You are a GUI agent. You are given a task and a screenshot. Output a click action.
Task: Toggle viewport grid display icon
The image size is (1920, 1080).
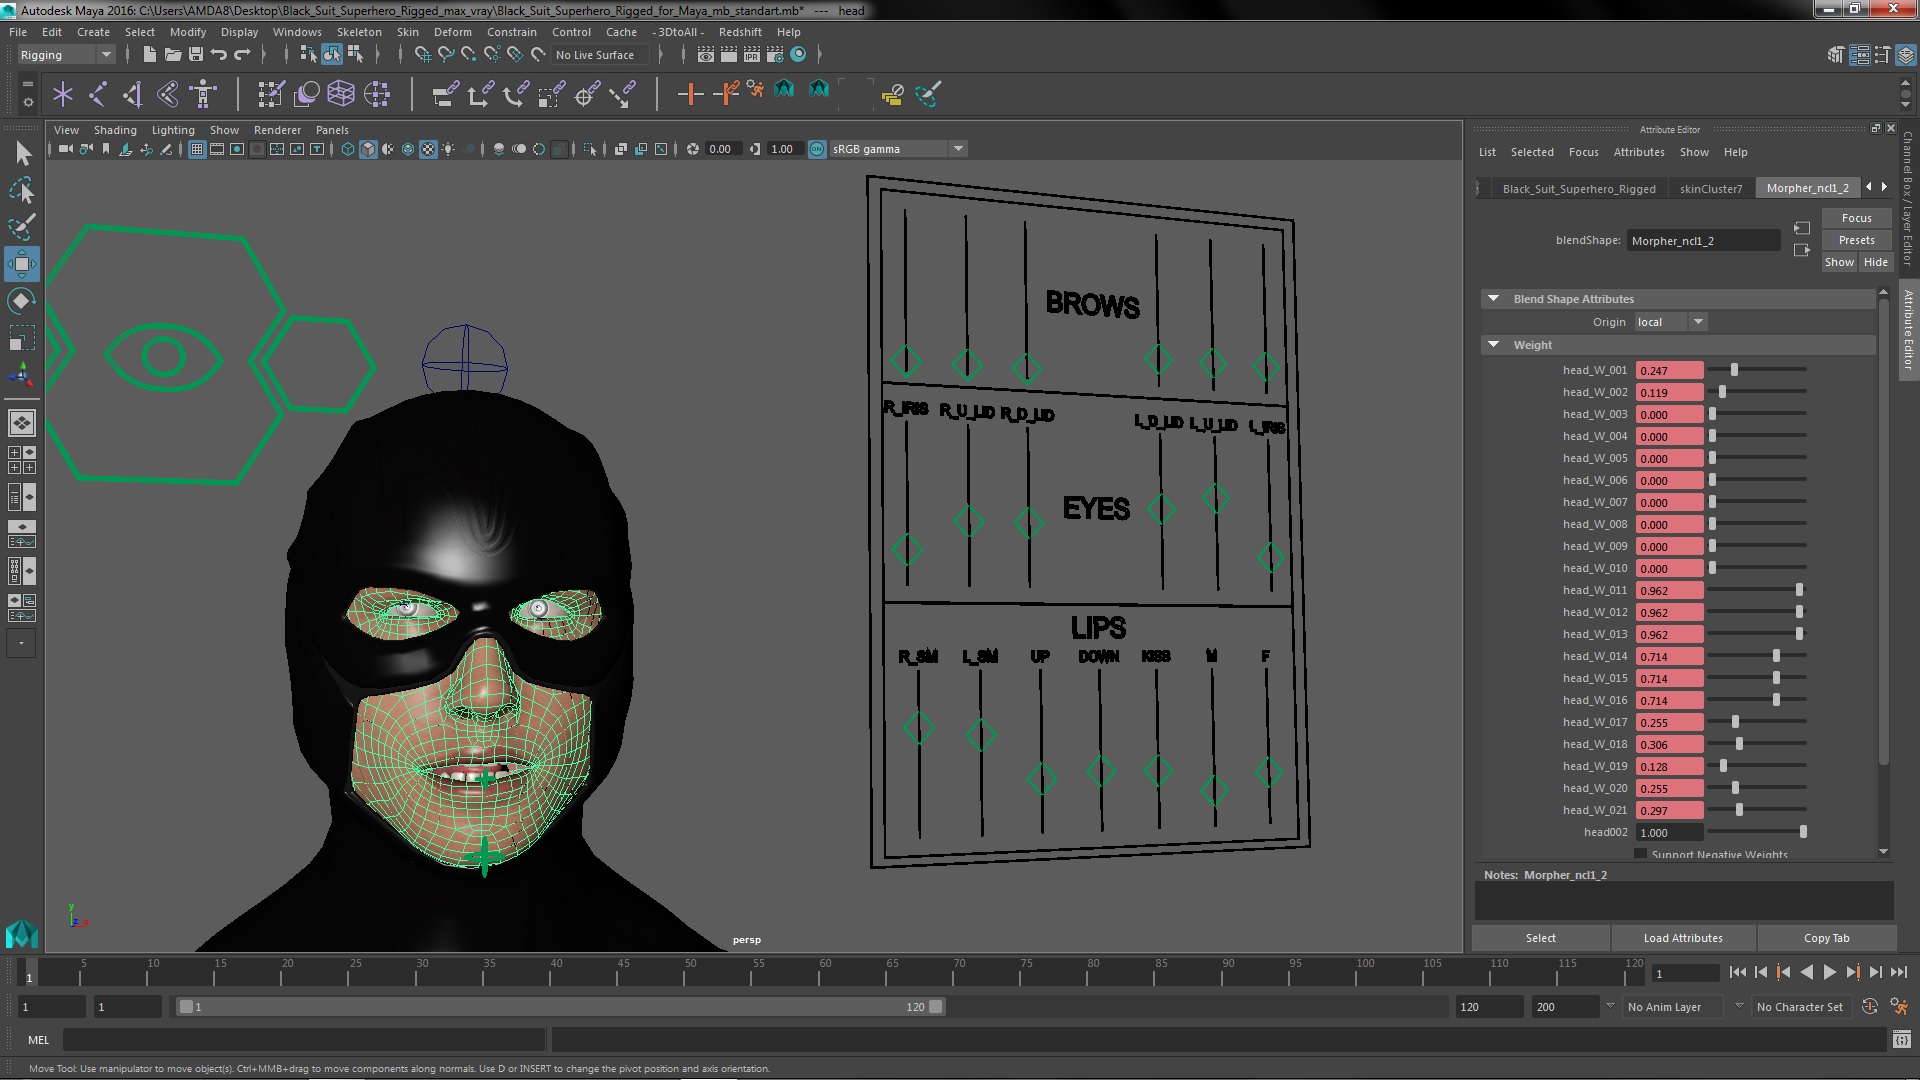point(197,149)
